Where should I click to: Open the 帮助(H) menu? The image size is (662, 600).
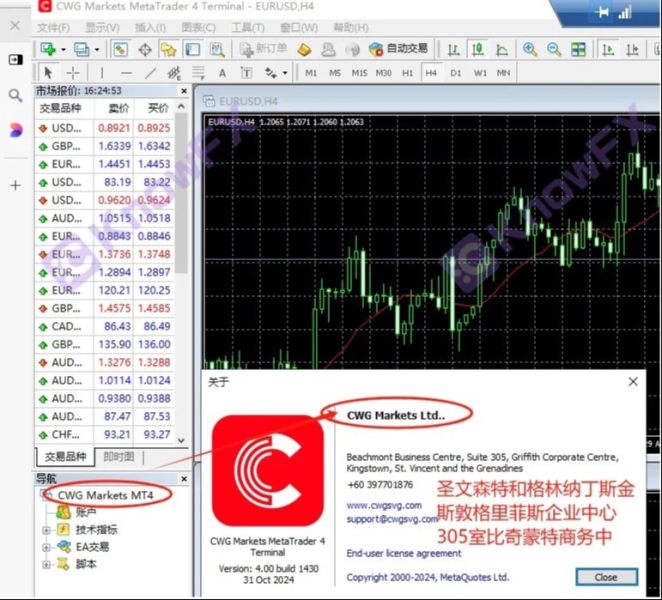coord(351,28)
